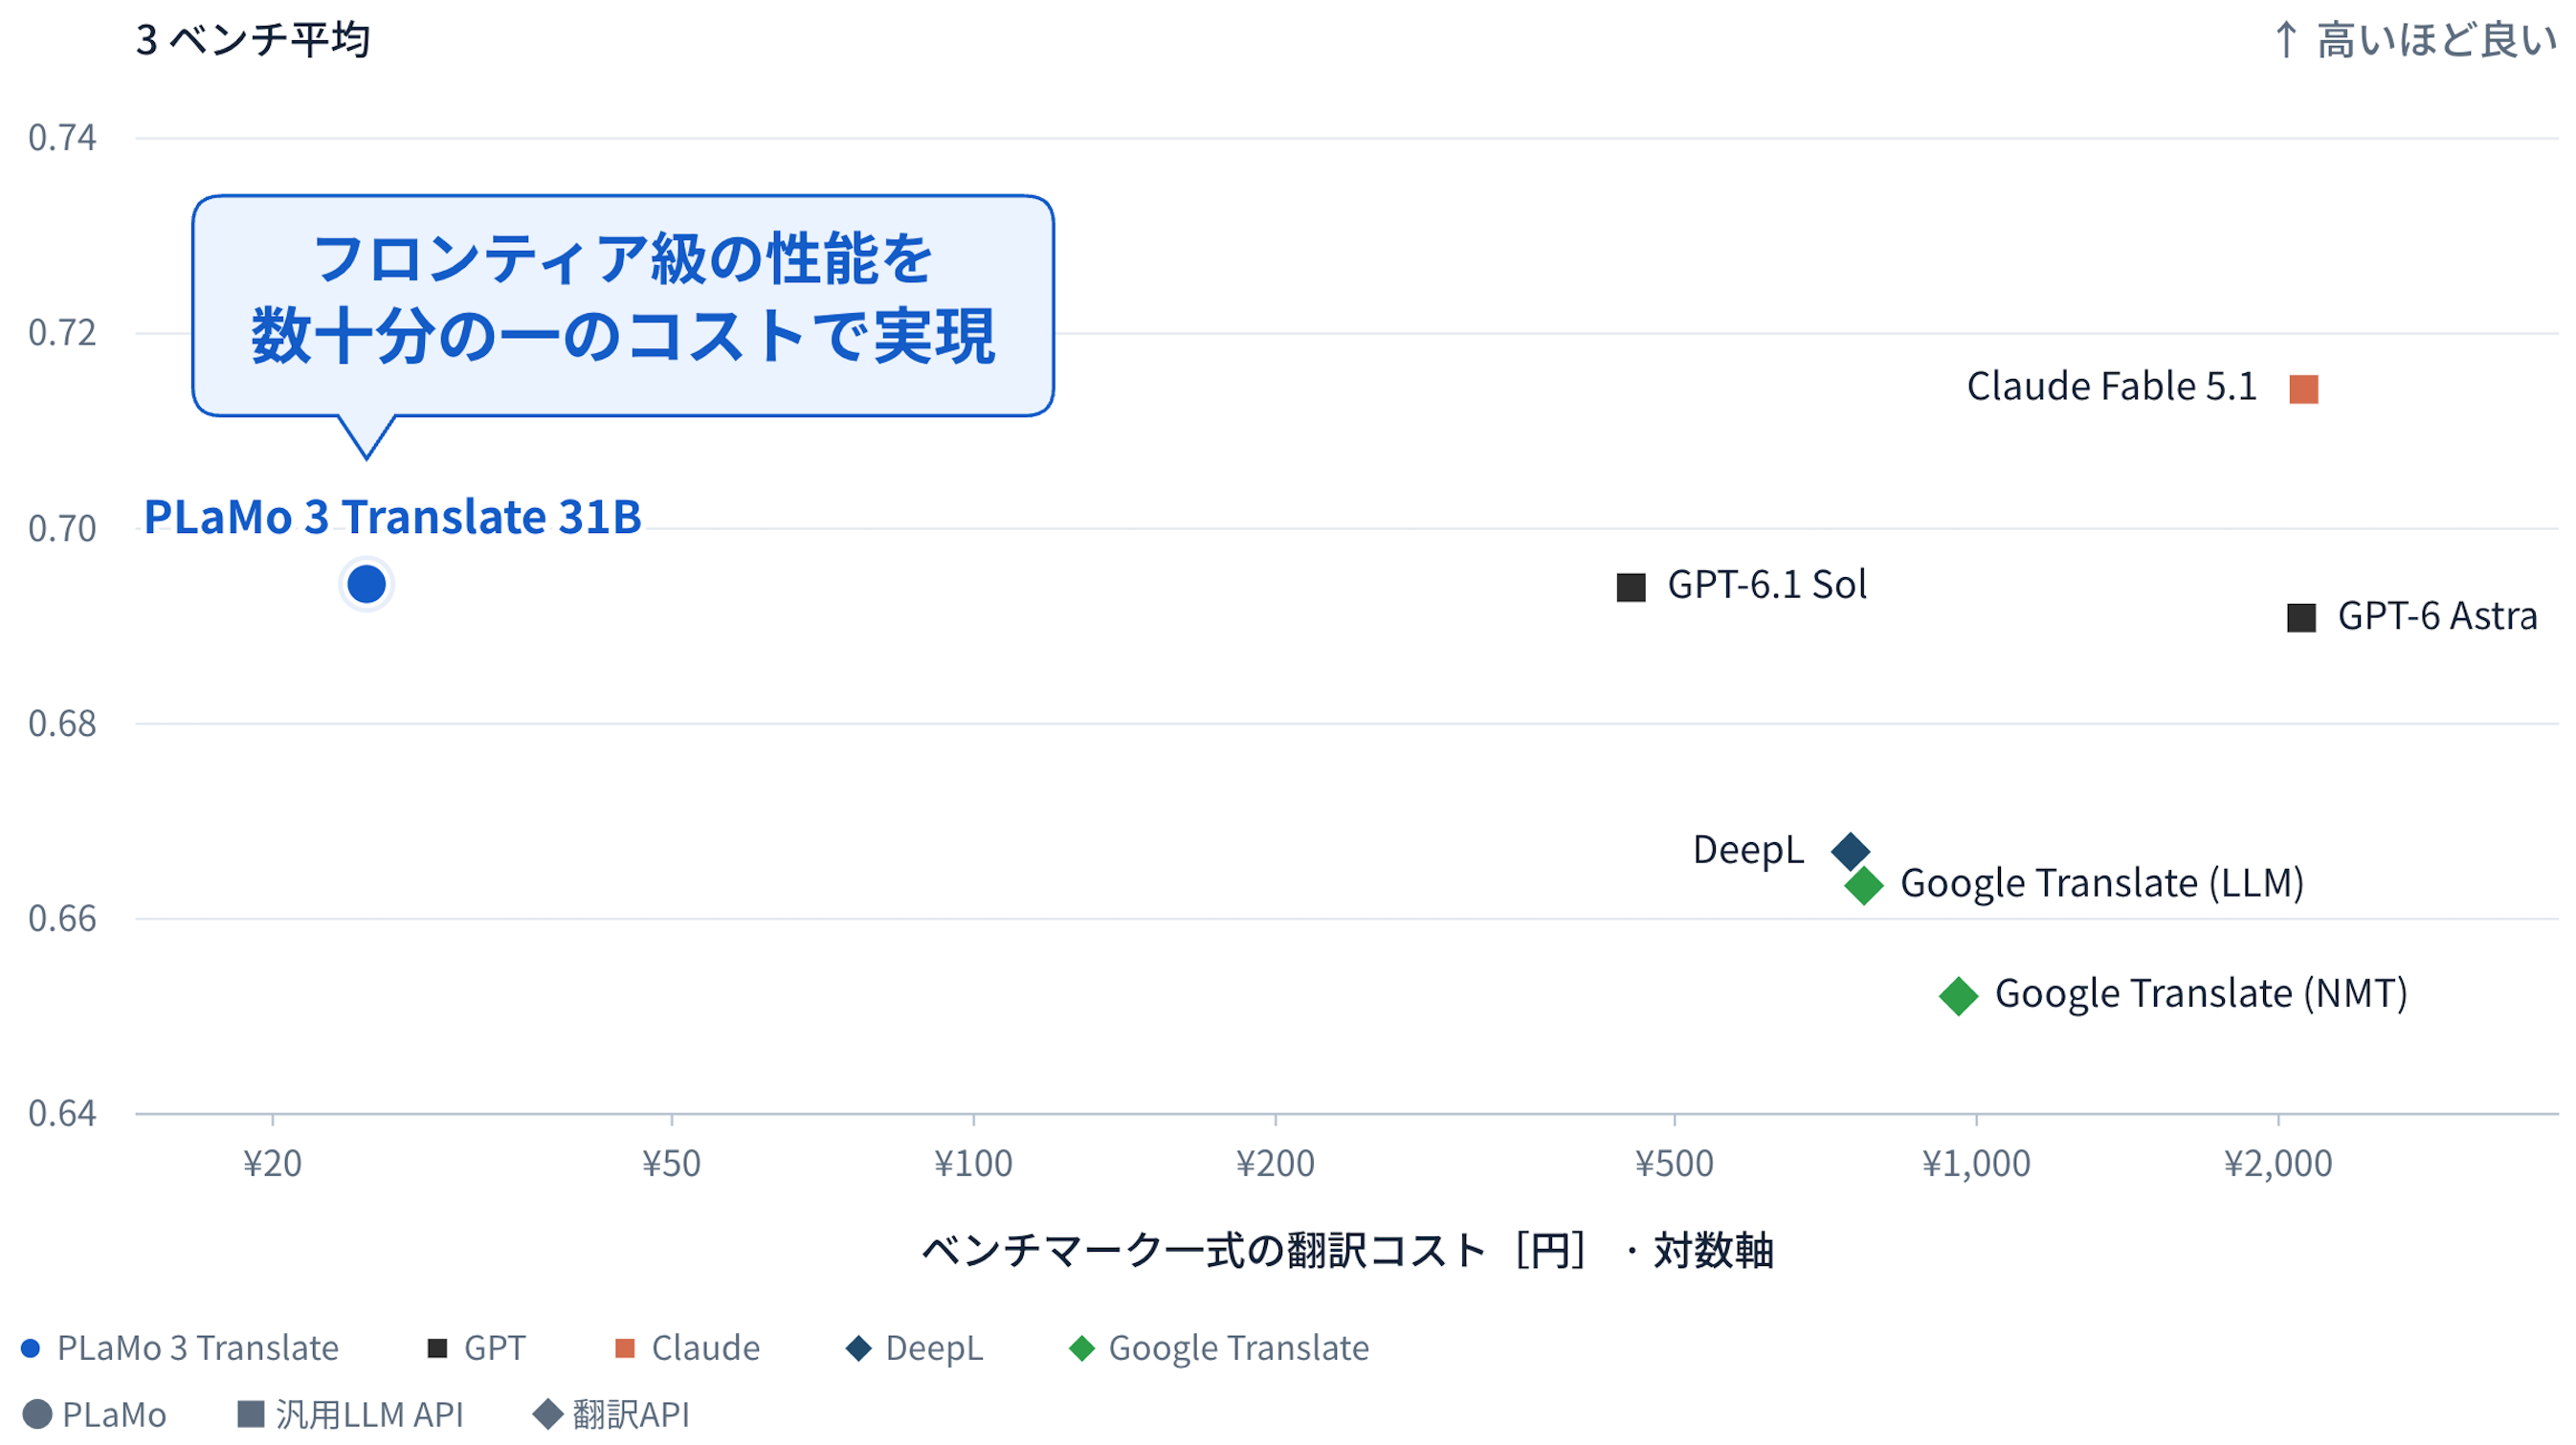
Task: Click the gray square 汎用LLM API legend icon
Action: point(250,1414)
